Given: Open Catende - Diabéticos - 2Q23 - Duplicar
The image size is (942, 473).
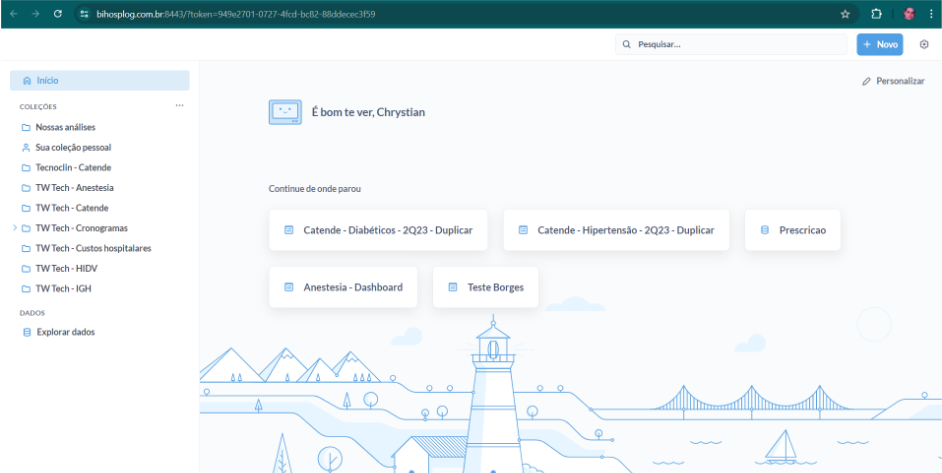Looking at the screenshot, I should click(x=378, y=230).
